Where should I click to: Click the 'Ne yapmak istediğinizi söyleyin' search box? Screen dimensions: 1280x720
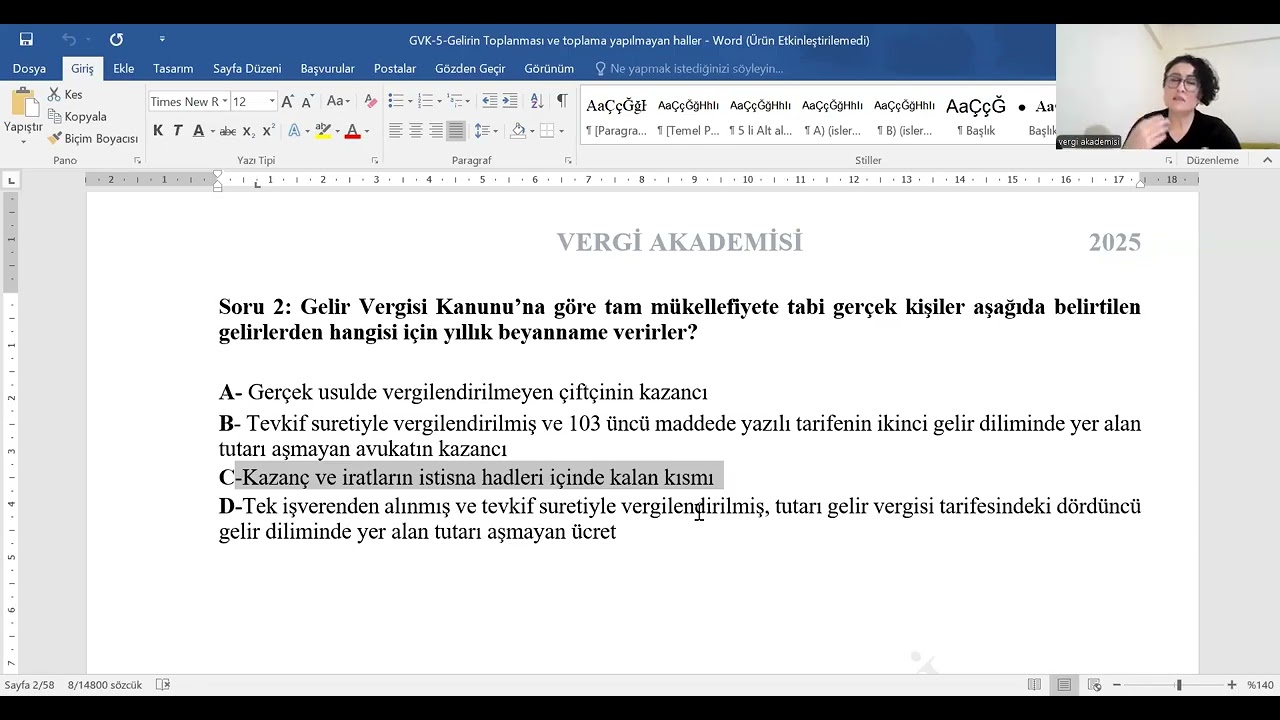(x=689, y=69)
